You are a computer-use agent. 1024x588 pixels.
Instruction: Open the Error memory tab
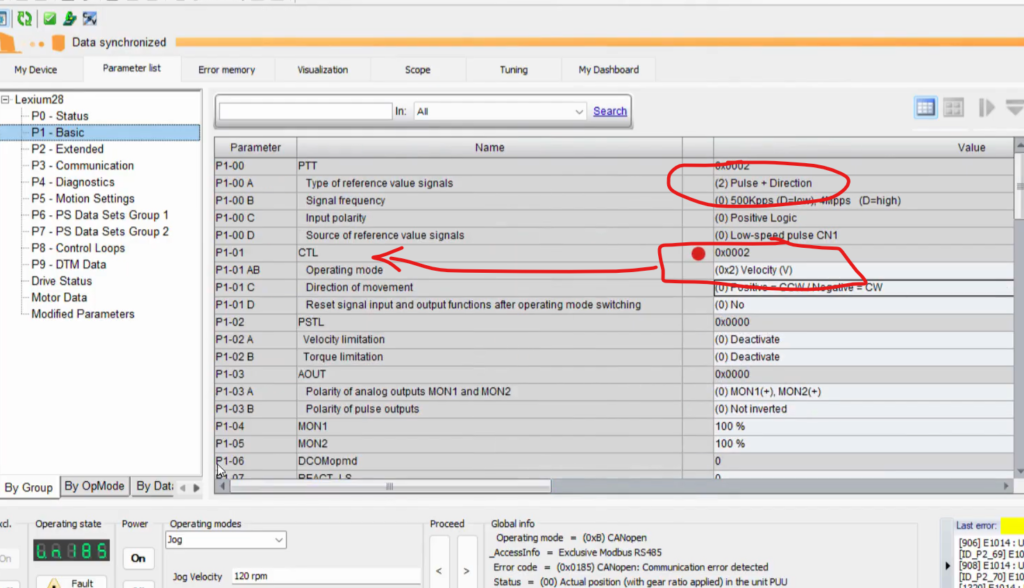(x=226, y=70)
